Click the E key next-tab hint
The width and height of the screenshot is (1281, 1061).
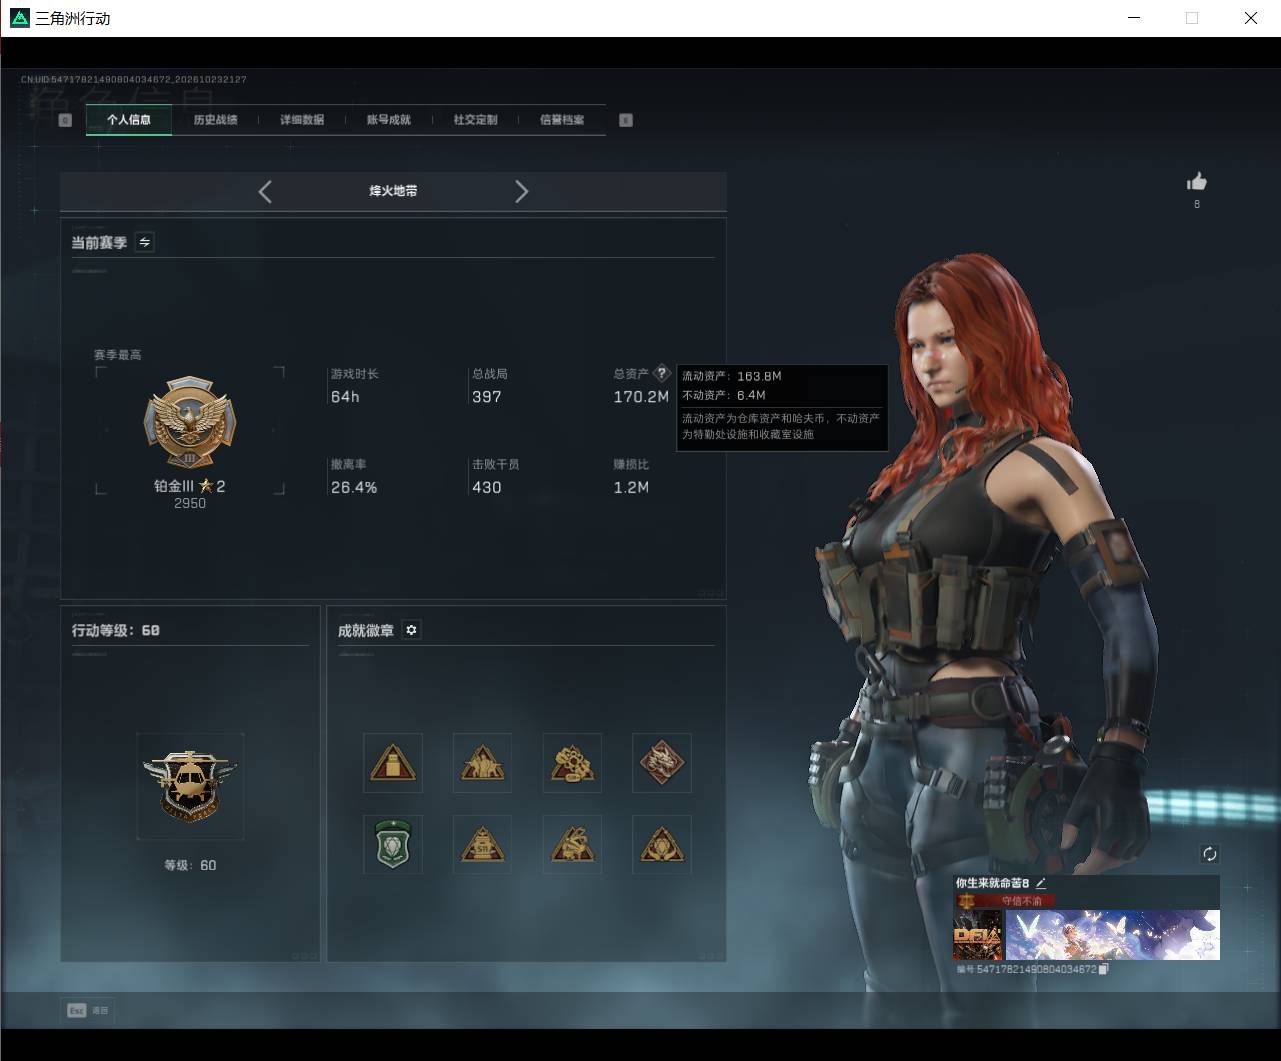coord(626,120)
